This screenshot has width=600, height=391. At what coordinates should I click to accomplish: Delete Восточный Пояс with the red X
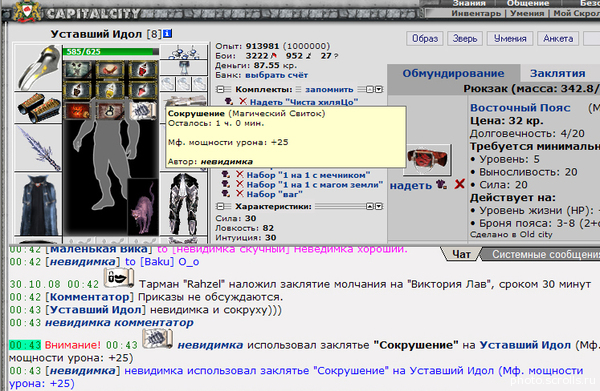point(459,185)
